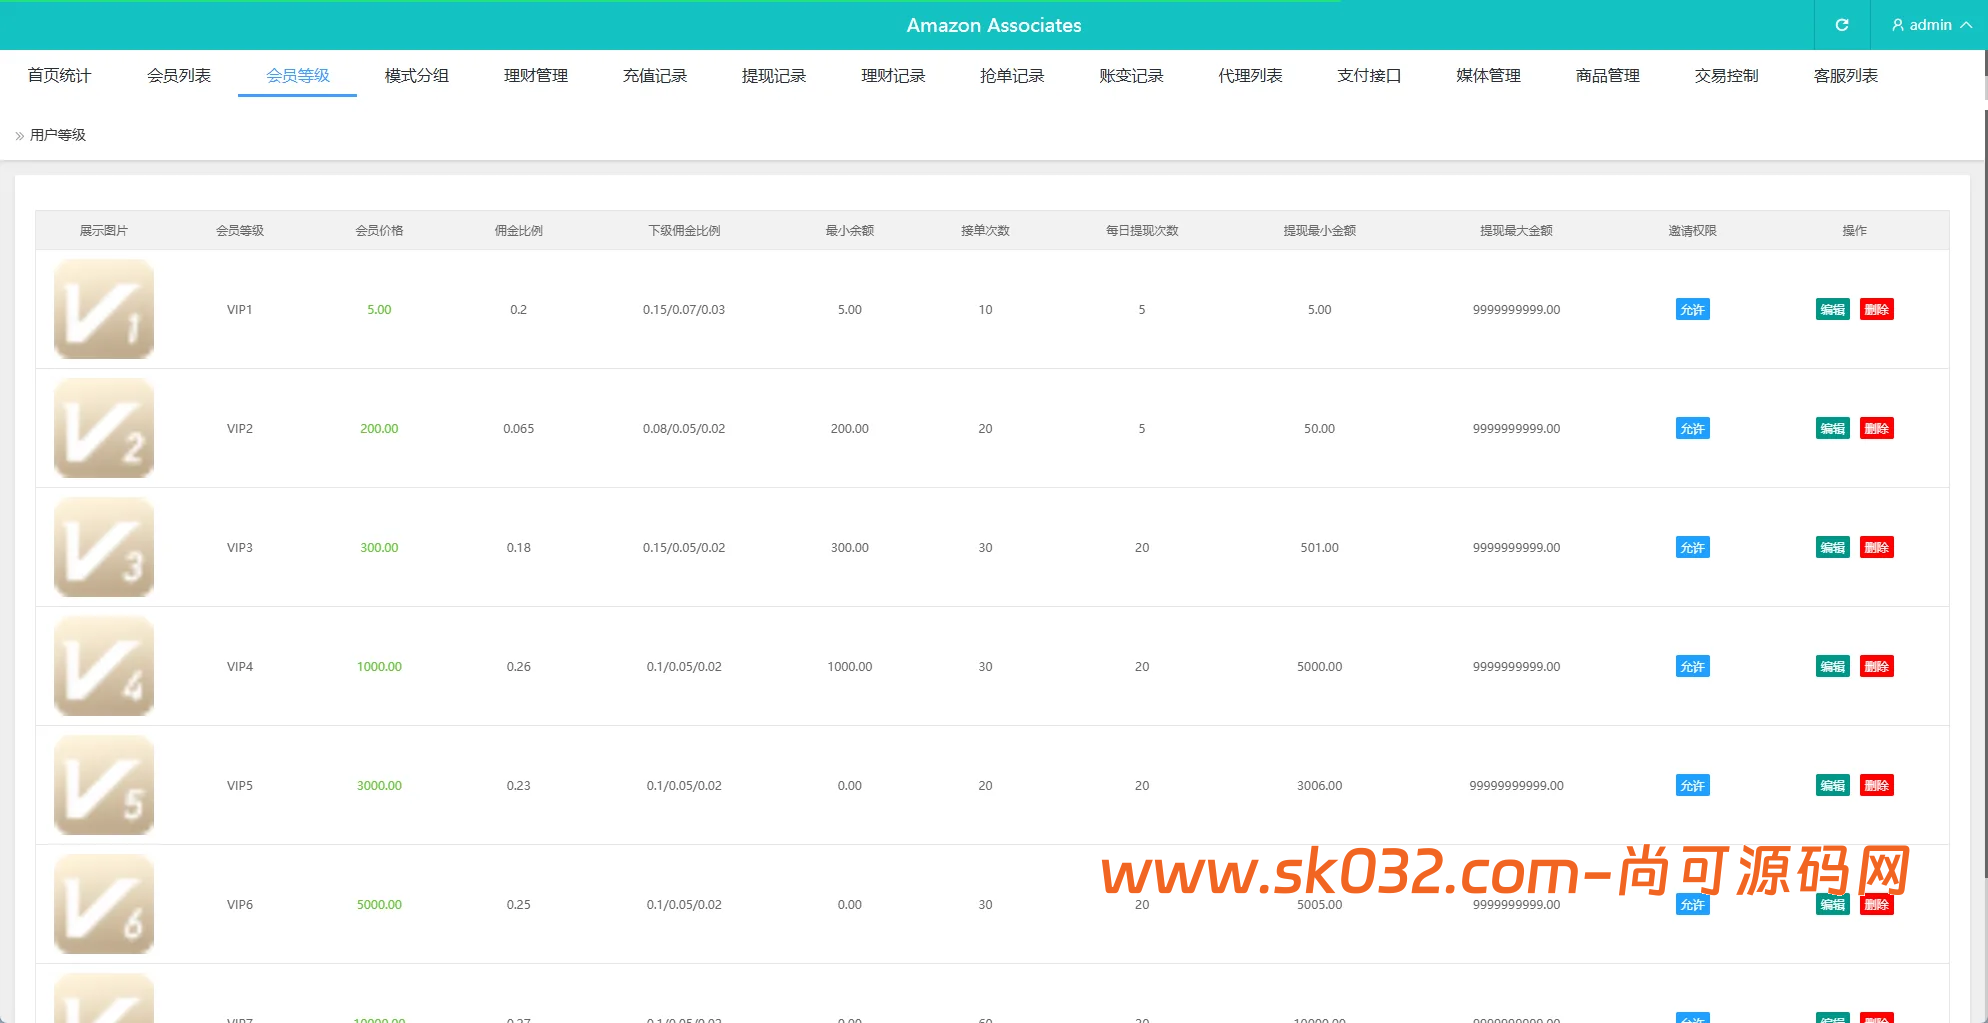Click 编辑 button for VIP2 row
Viewport: 1988px width, 1023px height.
[x=1831, y=428]
